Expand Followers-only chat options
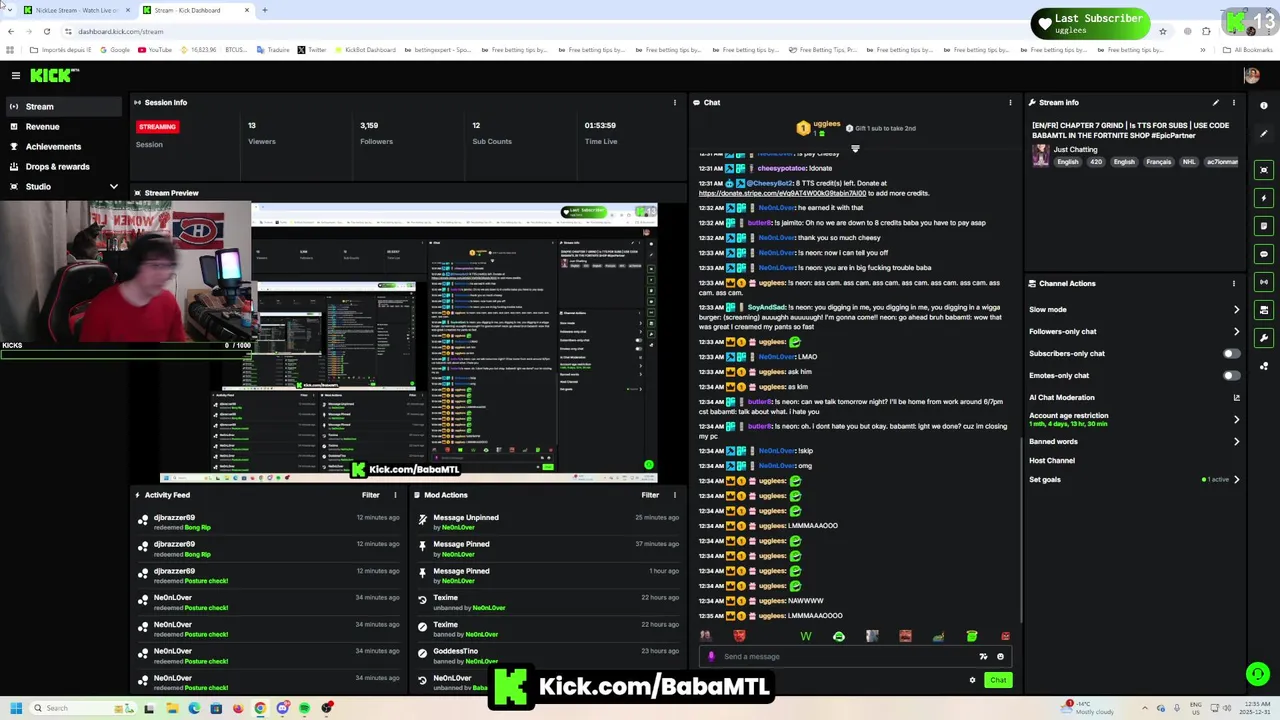1280x720 pixels. (1236, 331)
